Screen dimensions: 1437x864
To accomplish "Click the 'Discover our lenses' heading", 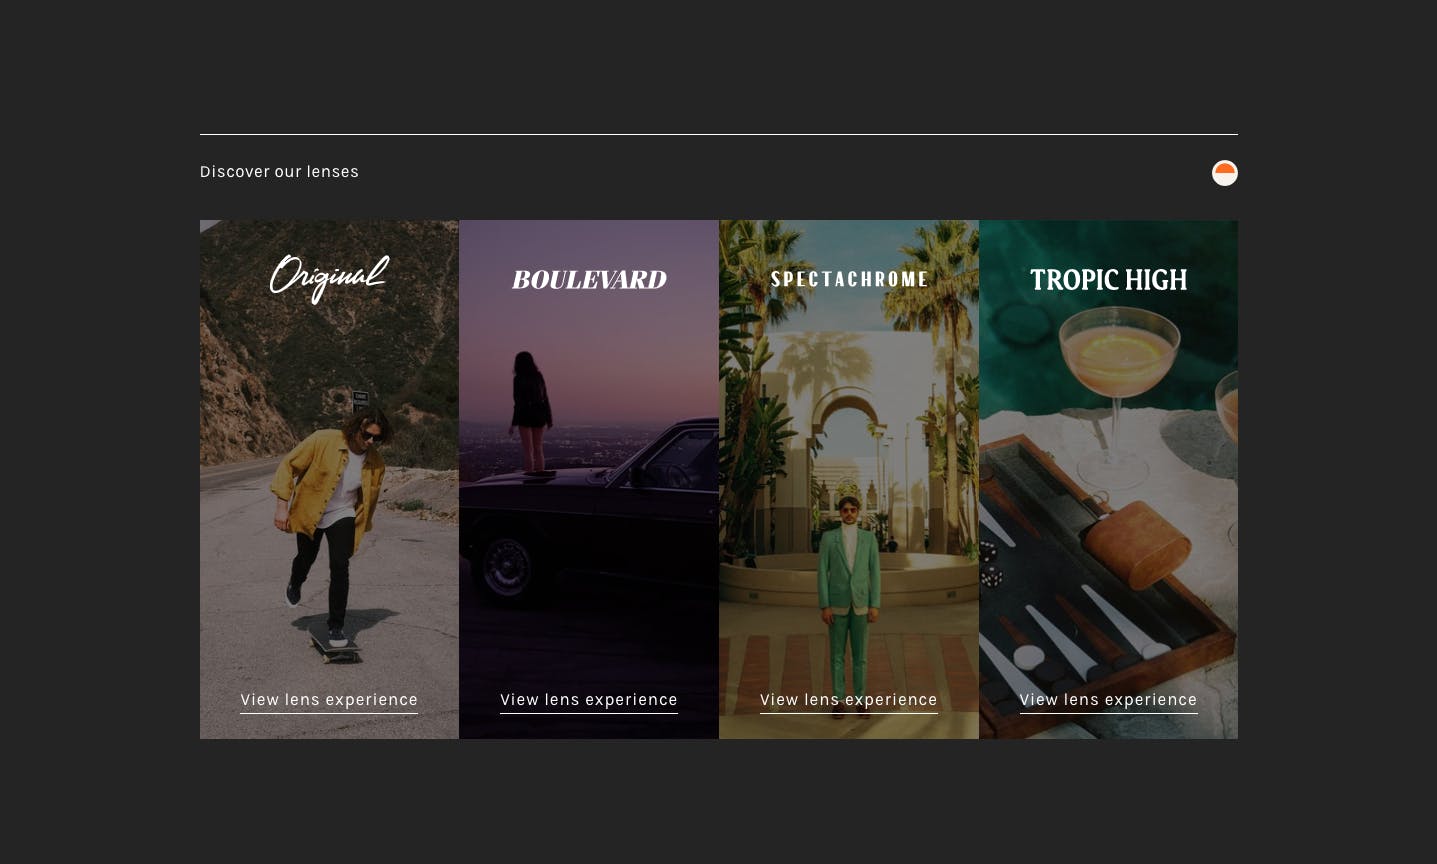I will [279, 172].
